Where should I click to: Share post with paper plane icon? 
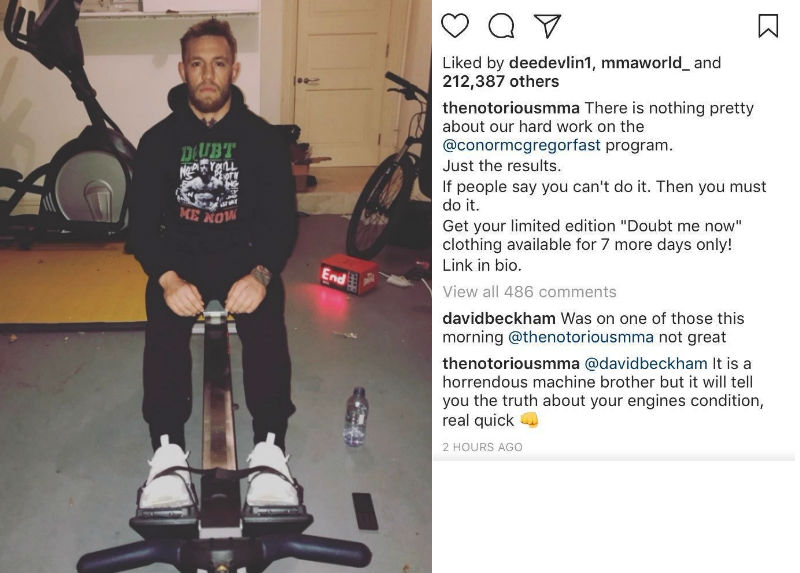pyautogui.click(x=547, y=25)
